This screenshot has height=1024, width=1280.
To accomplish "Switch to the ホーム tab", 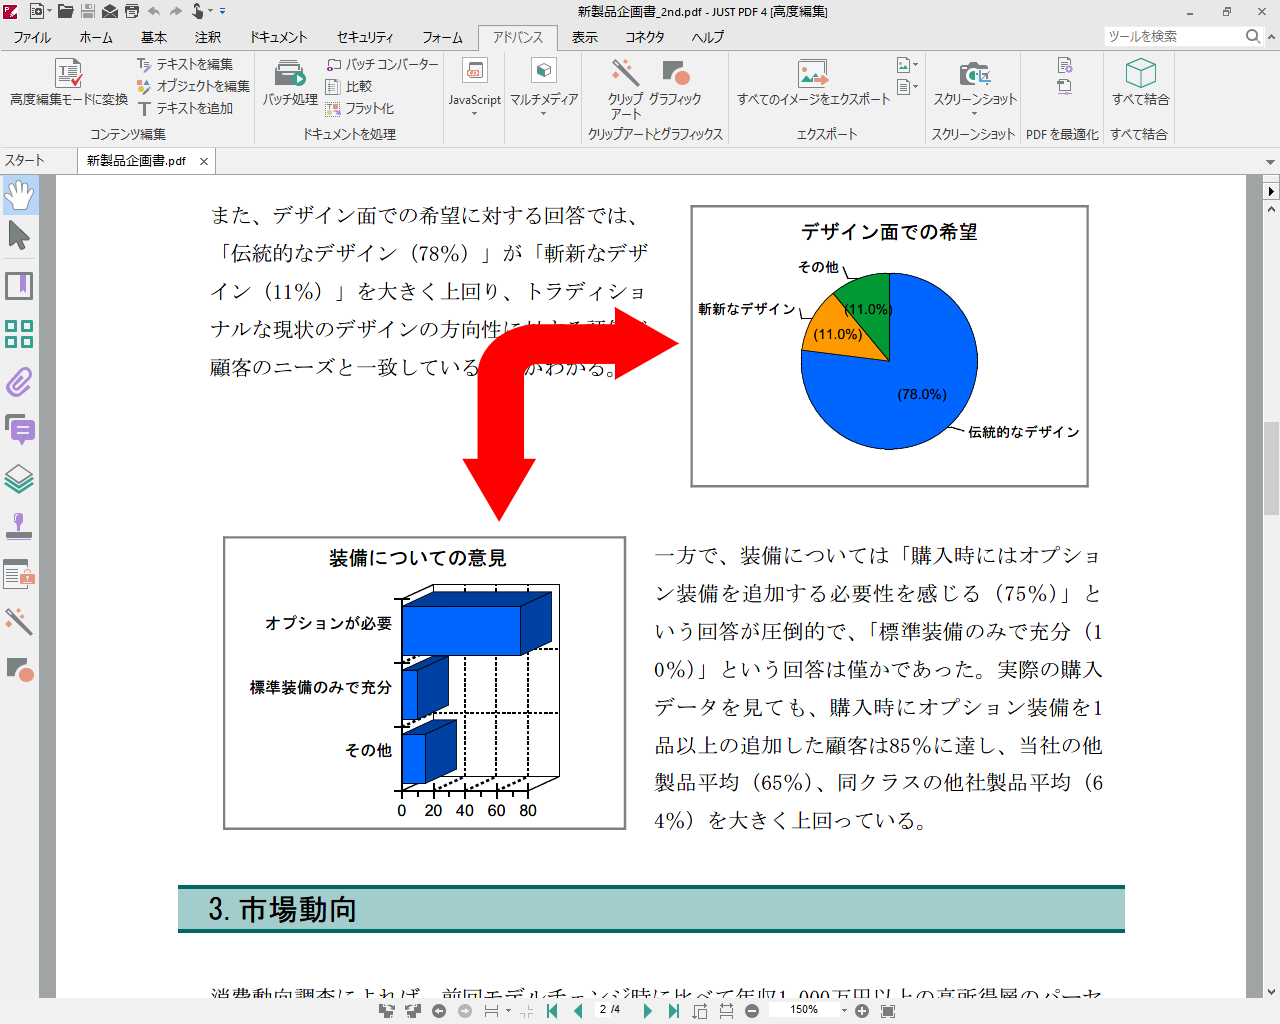I will (96, 37).
